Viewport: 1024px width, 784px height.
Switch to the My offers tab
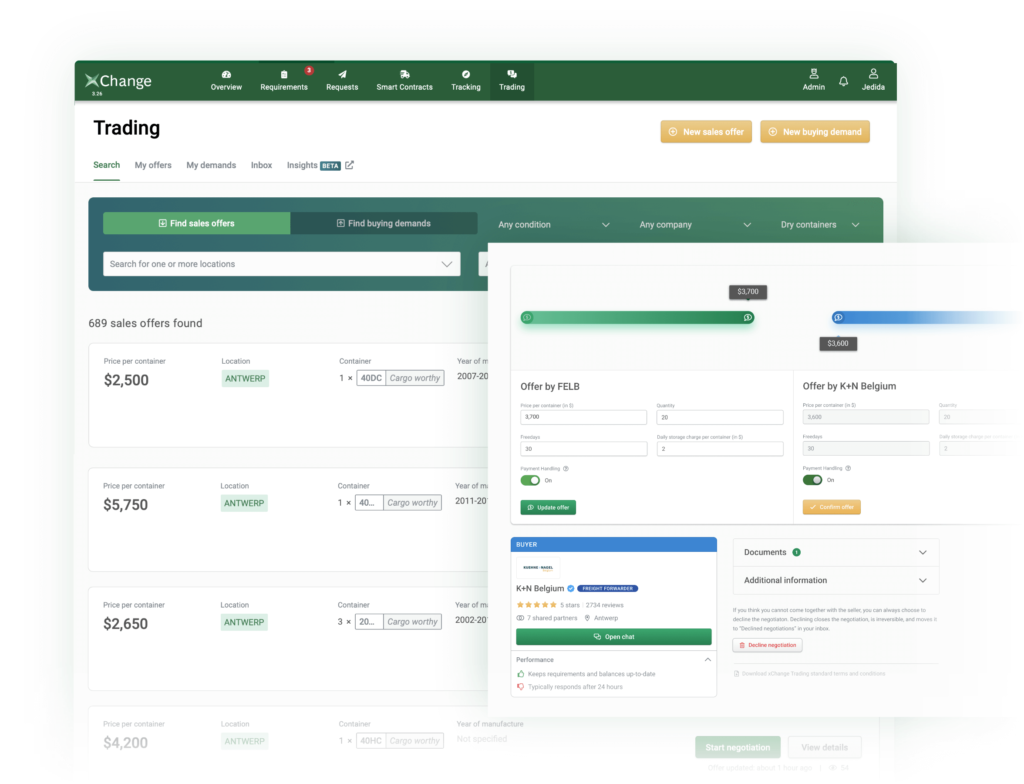click(153, 165)
